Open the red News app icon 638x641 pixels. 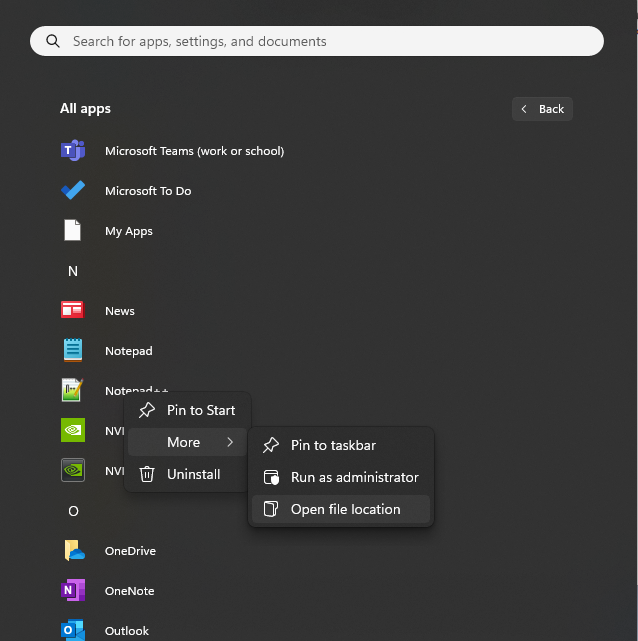tap(72, 310)
